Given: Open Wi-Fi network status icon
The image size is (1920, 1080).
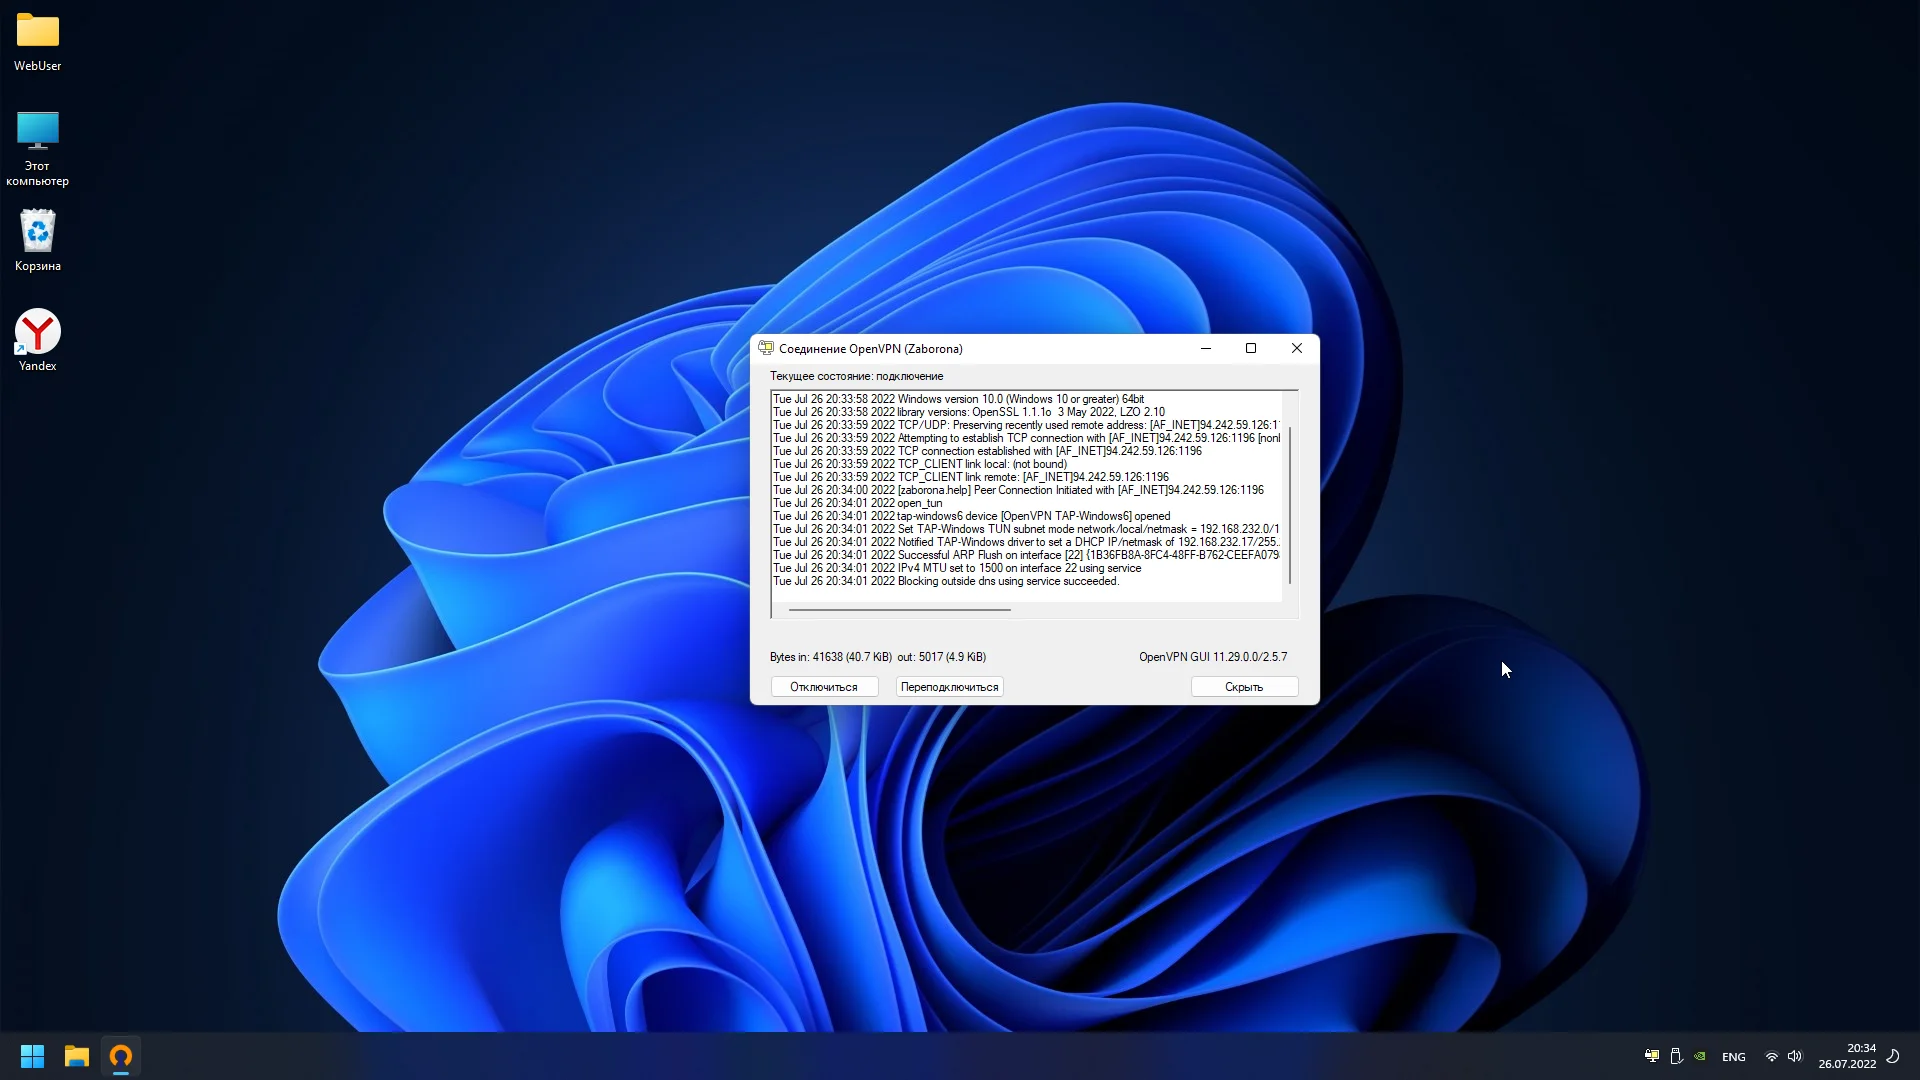Looking at the screenshot, I should tap(1771, 1056).
